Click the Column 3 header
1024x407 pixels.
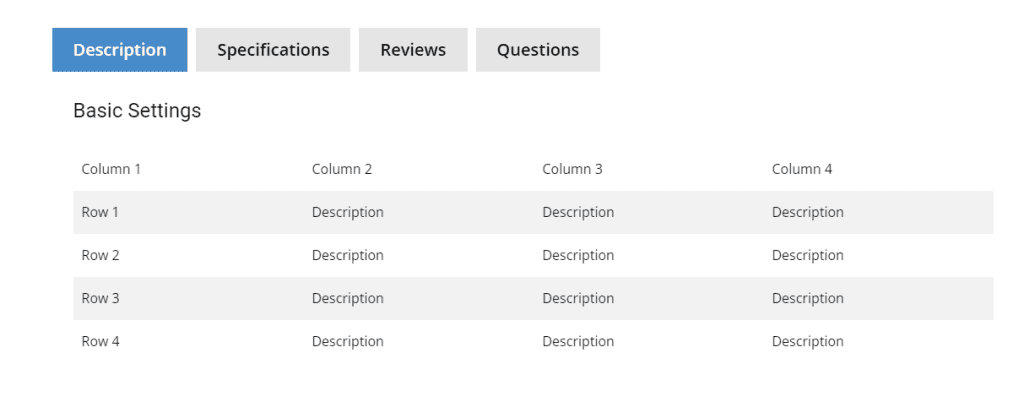572,169
